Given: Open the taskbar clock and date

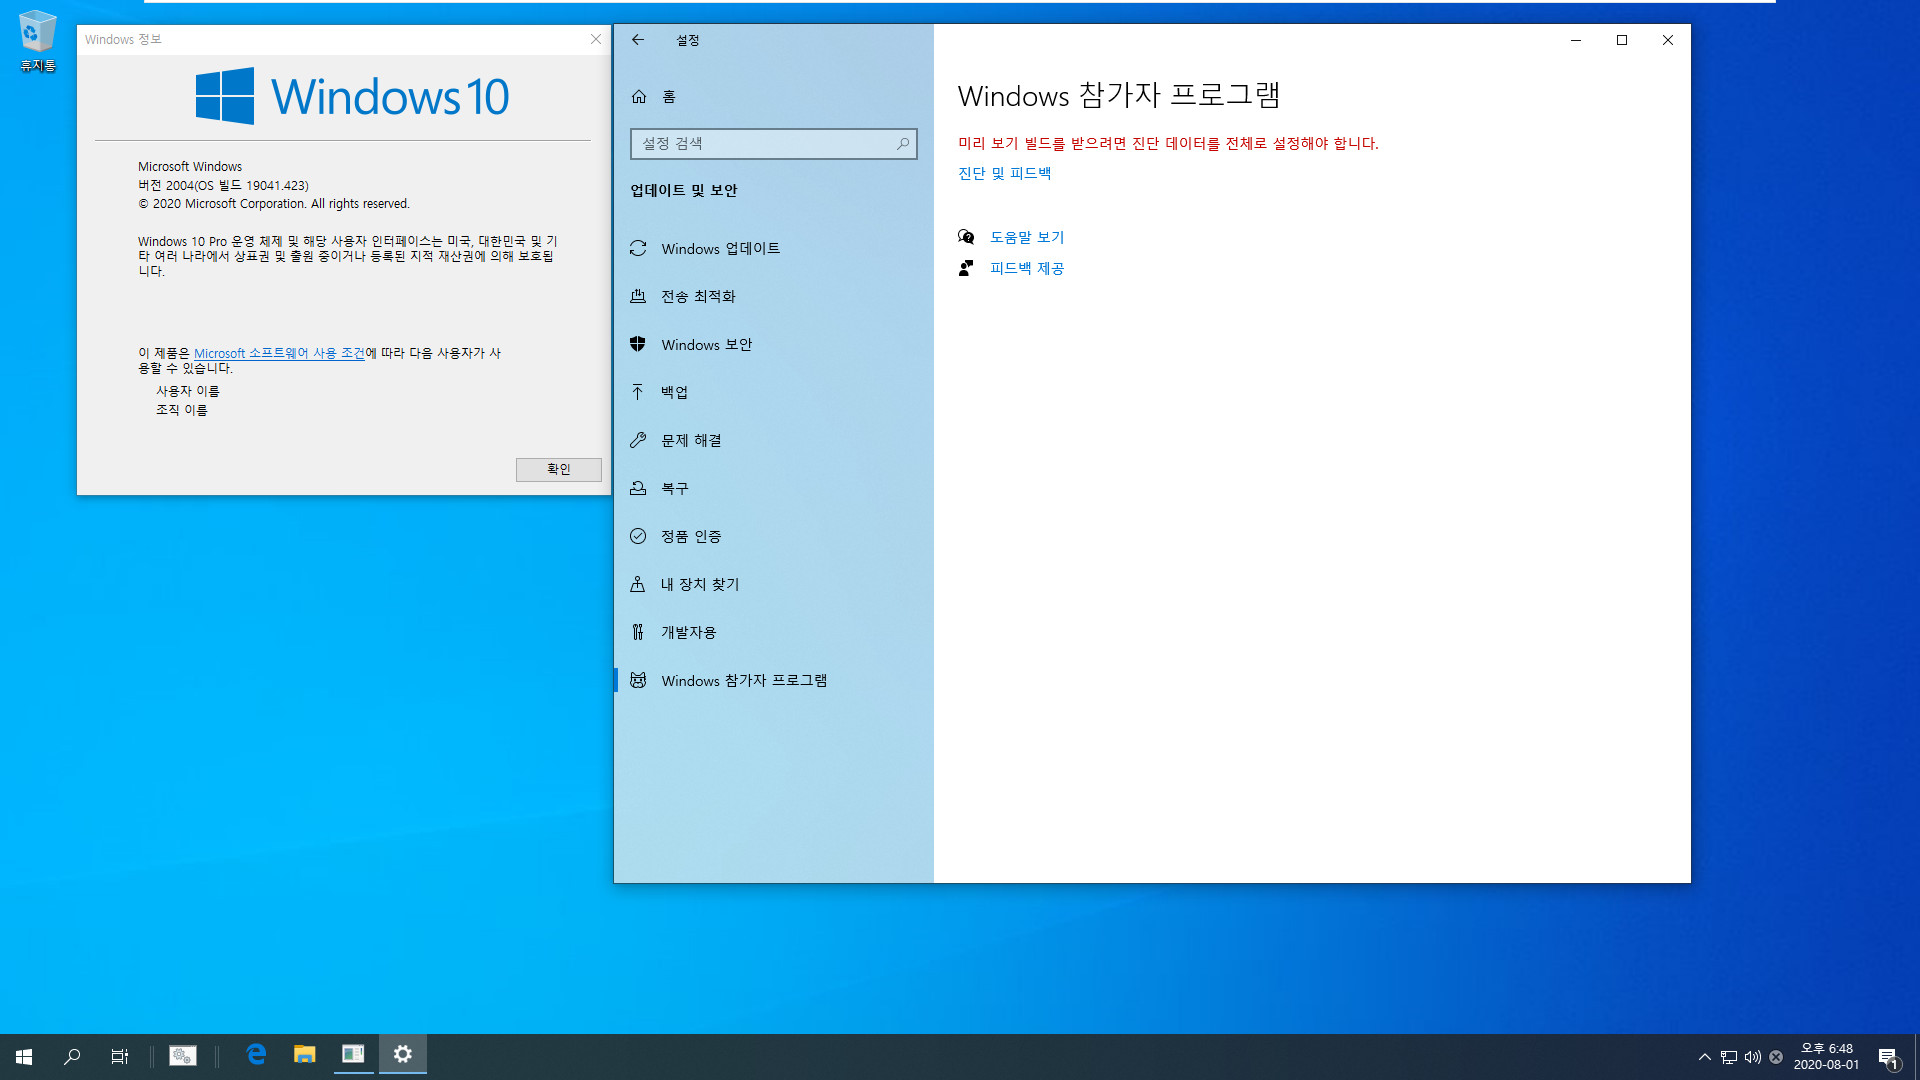Looking at the screenshot, I should [x=1826, y=1057].
